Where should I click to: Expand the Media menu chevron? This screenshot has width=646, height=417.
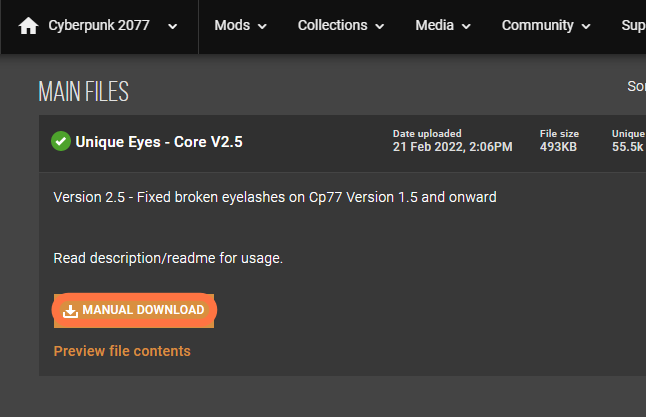tap(466, 26)
